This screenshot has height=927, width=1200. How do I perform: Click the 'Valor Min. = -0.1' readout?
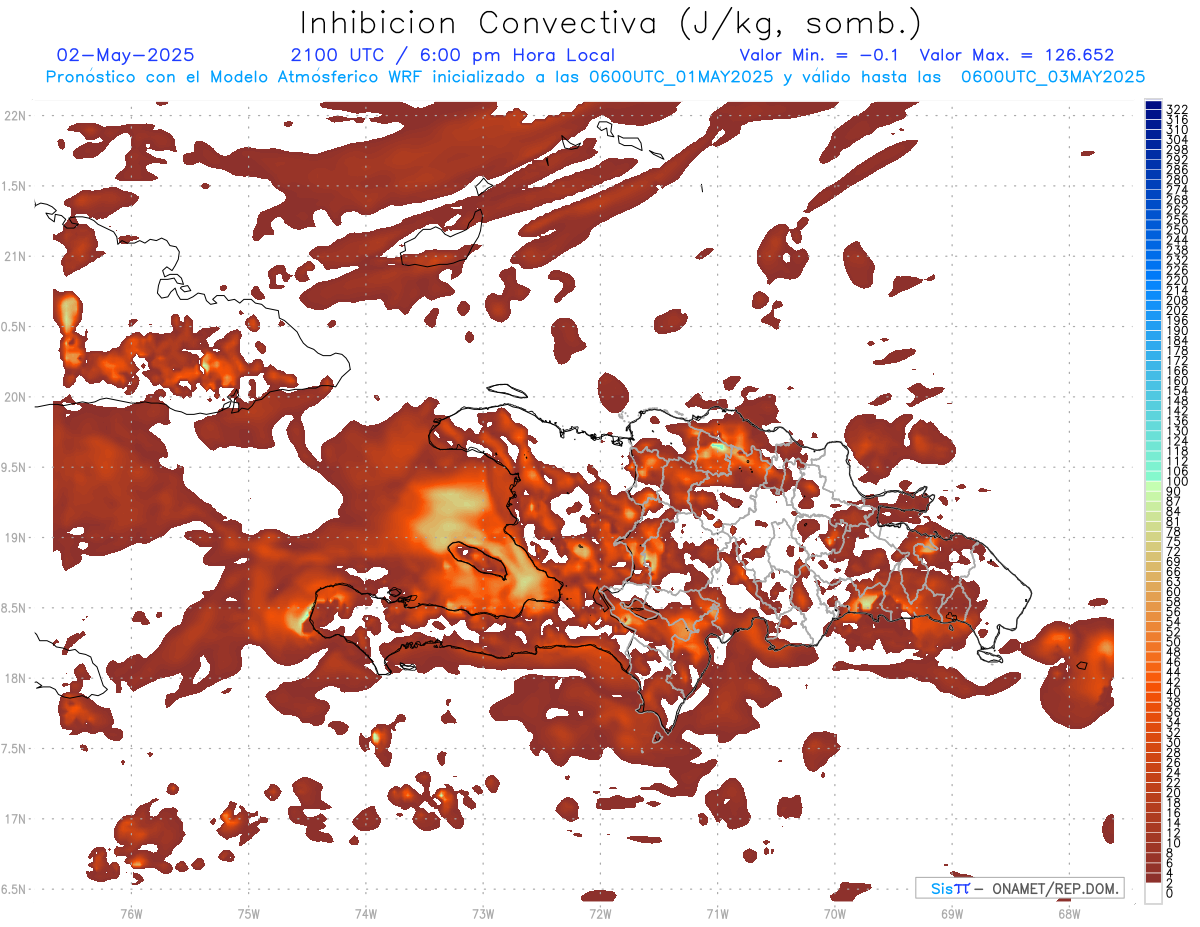tap(821, 55)
